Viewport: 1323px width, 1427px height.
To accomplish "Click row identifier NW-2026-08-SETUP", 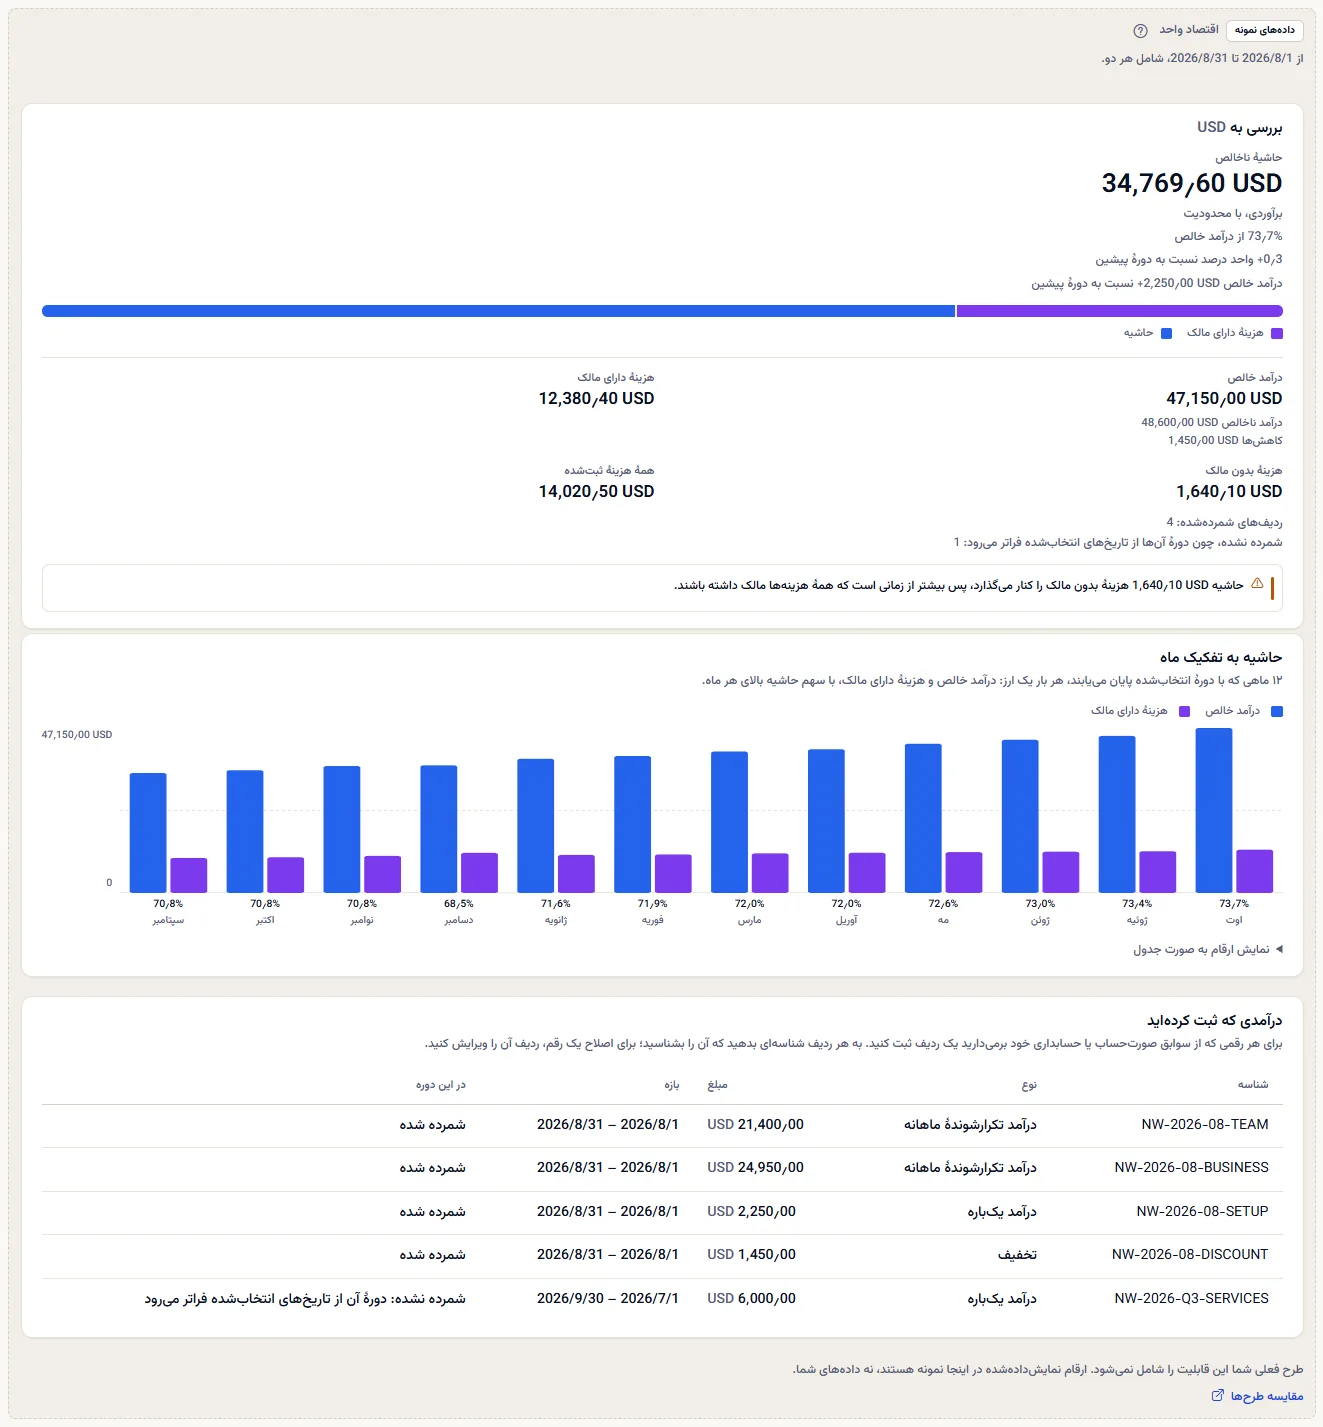I will click(x=1202, y=1212).
